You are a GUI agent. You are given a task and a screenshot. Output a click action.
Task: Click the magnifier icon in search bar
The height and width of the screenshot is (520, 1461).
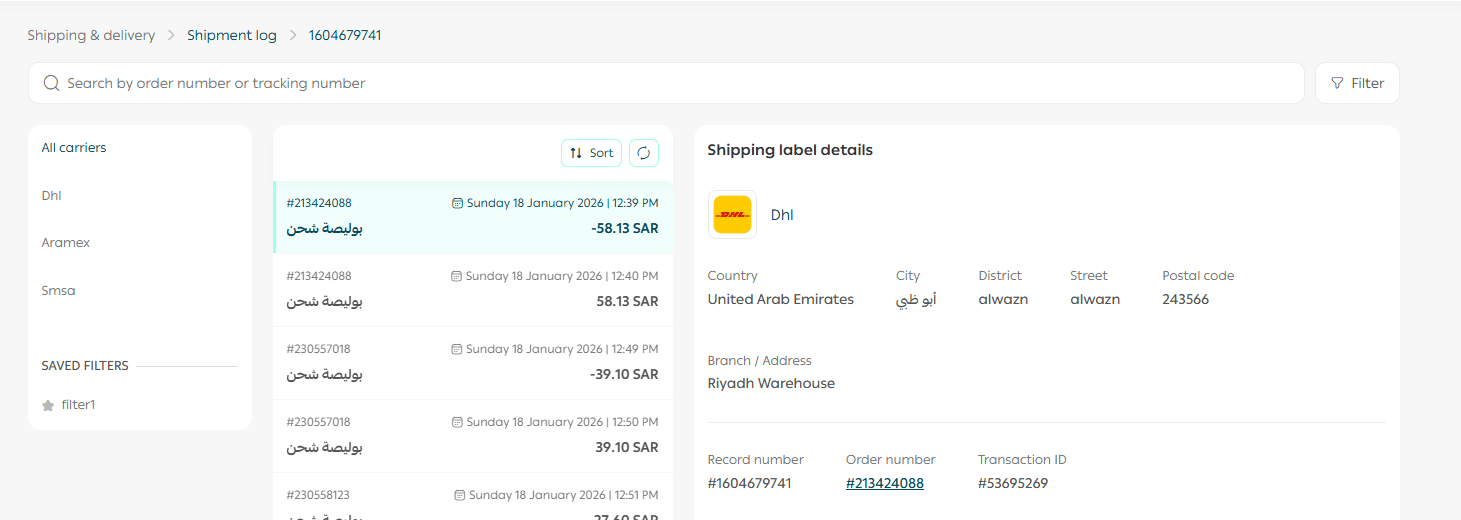(52, 83)
